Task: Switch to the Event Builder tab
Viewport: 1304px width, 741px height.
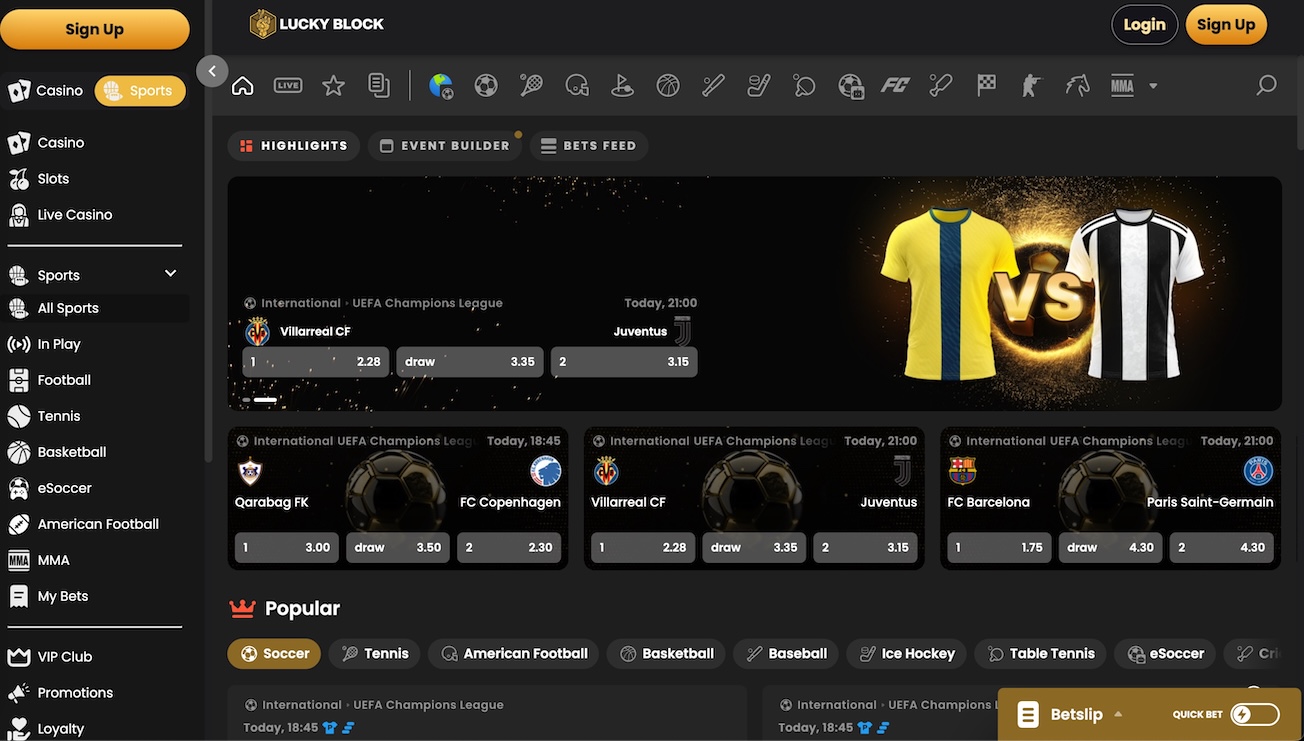Action: coord(445,146)
